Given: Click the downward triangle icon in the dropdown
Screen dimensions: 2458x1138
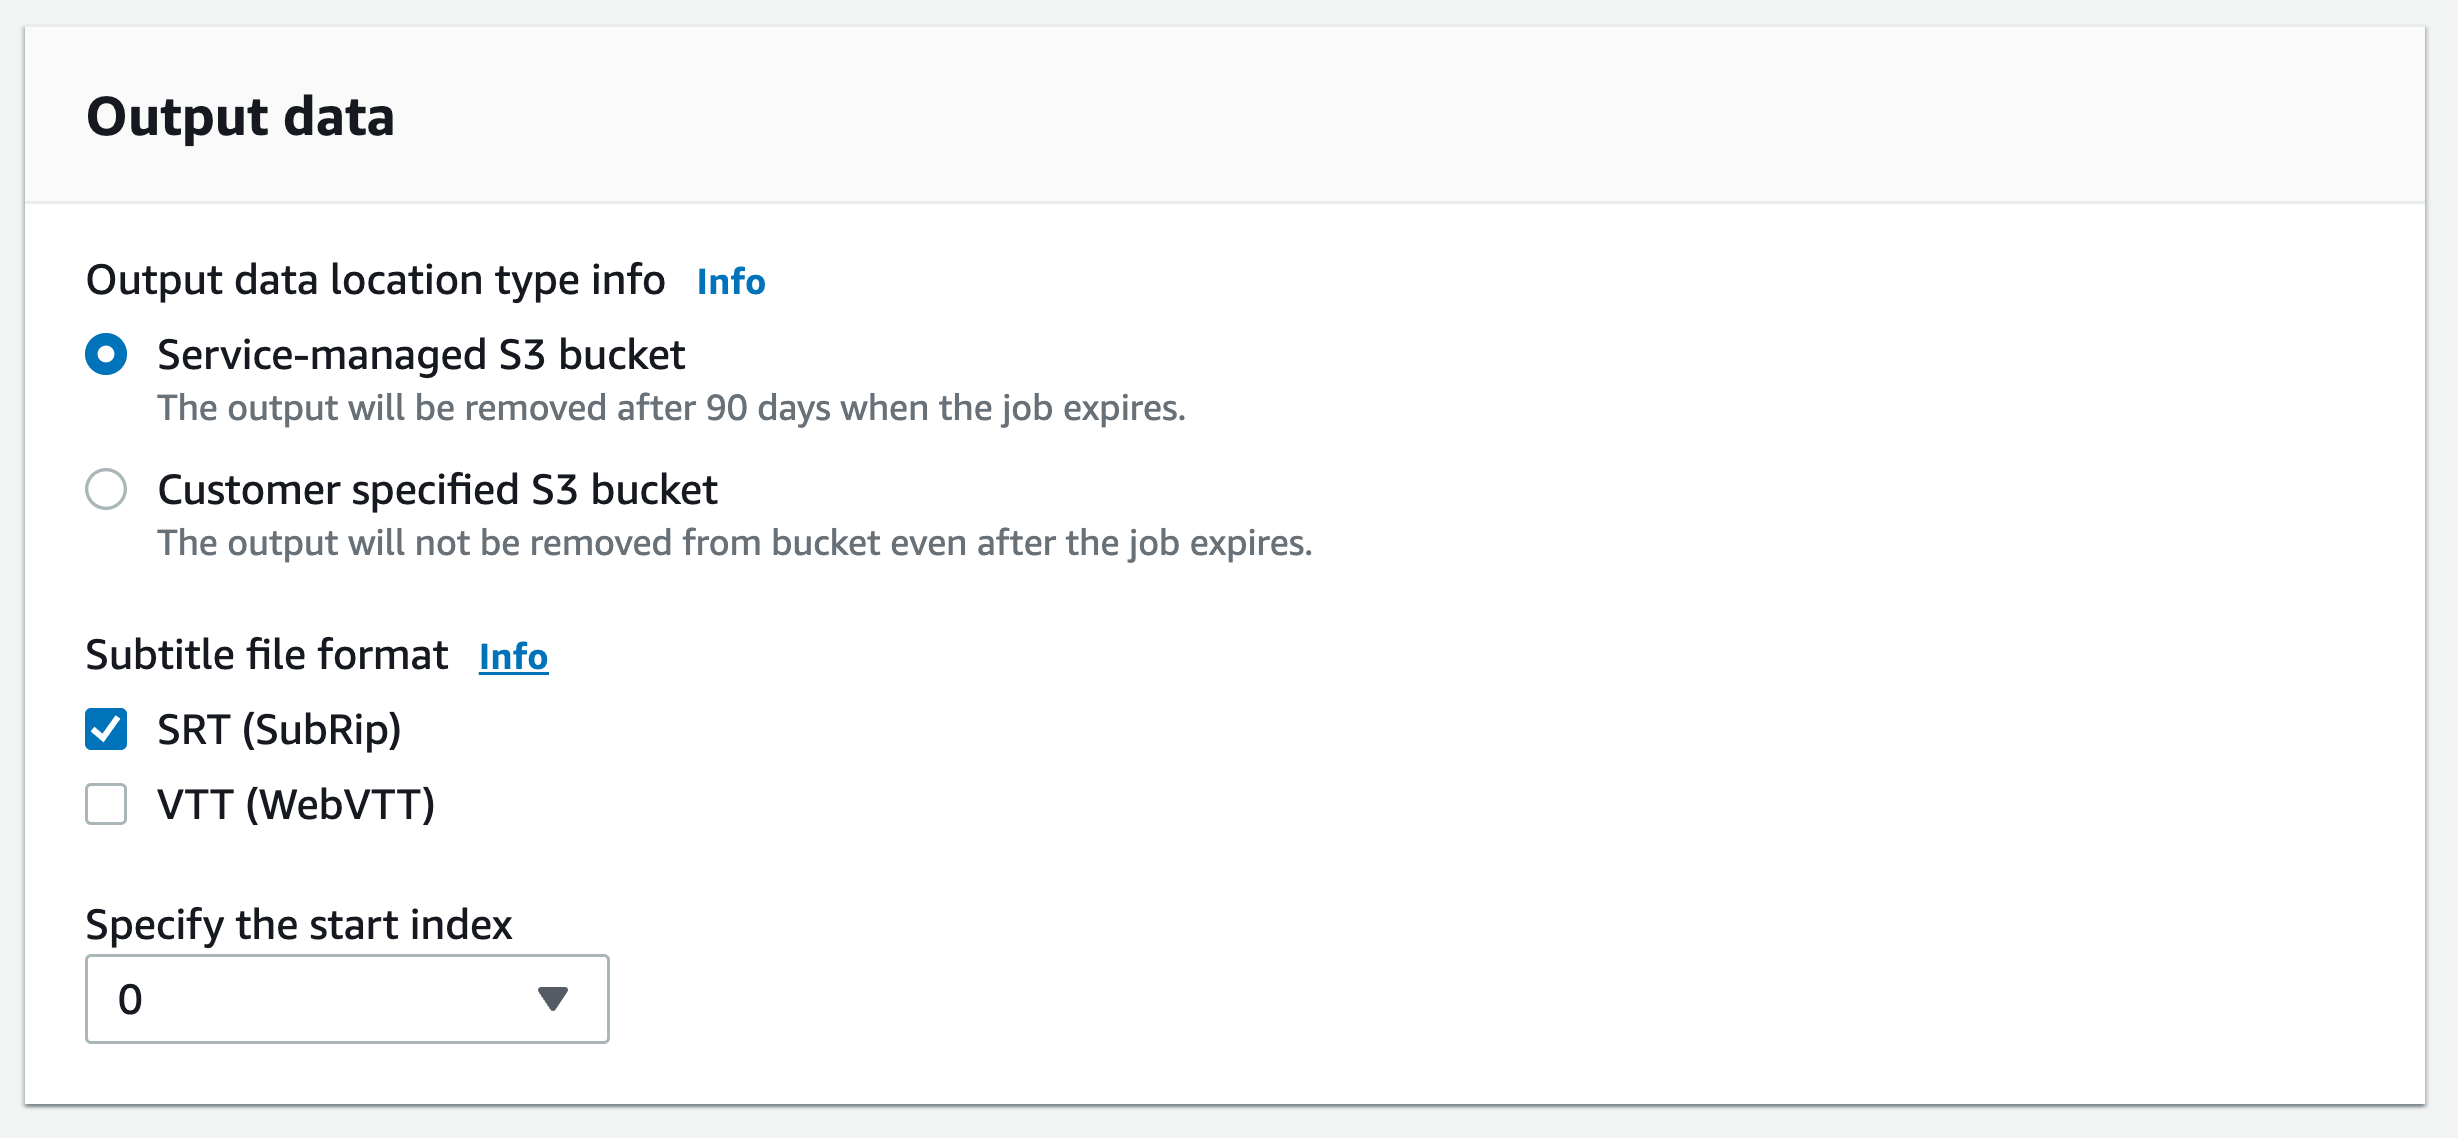Looking at the screenshot, I should [552, 998].
